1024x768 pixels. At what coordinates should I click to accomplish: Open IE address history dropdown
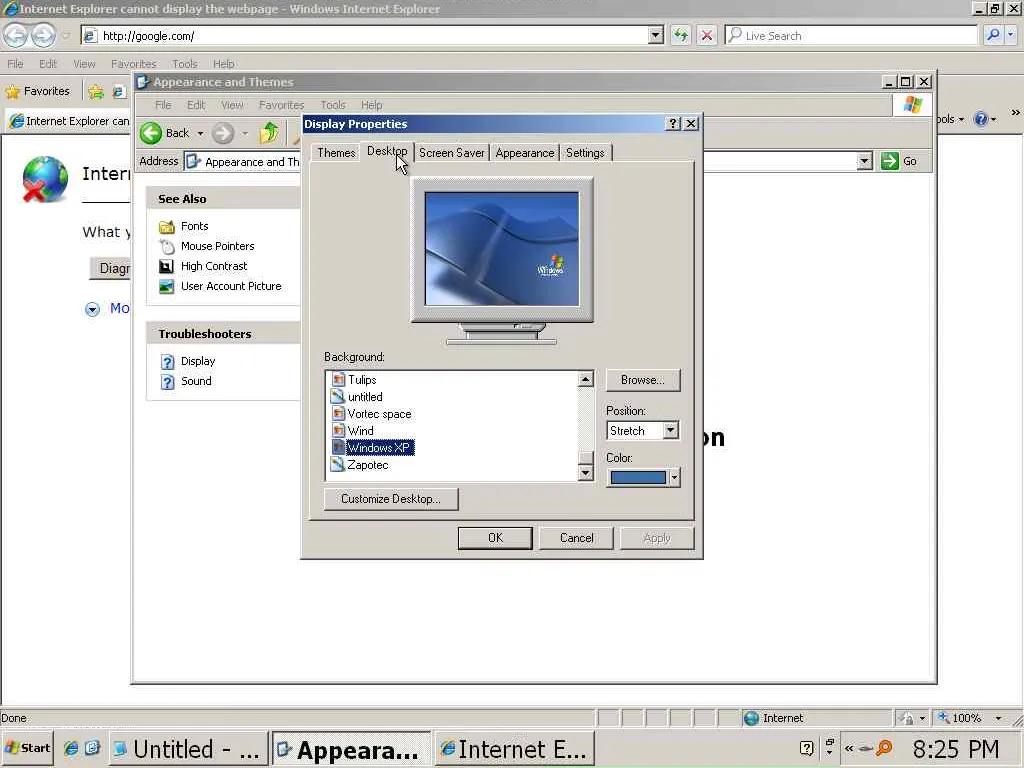click(x=656, y=36)
